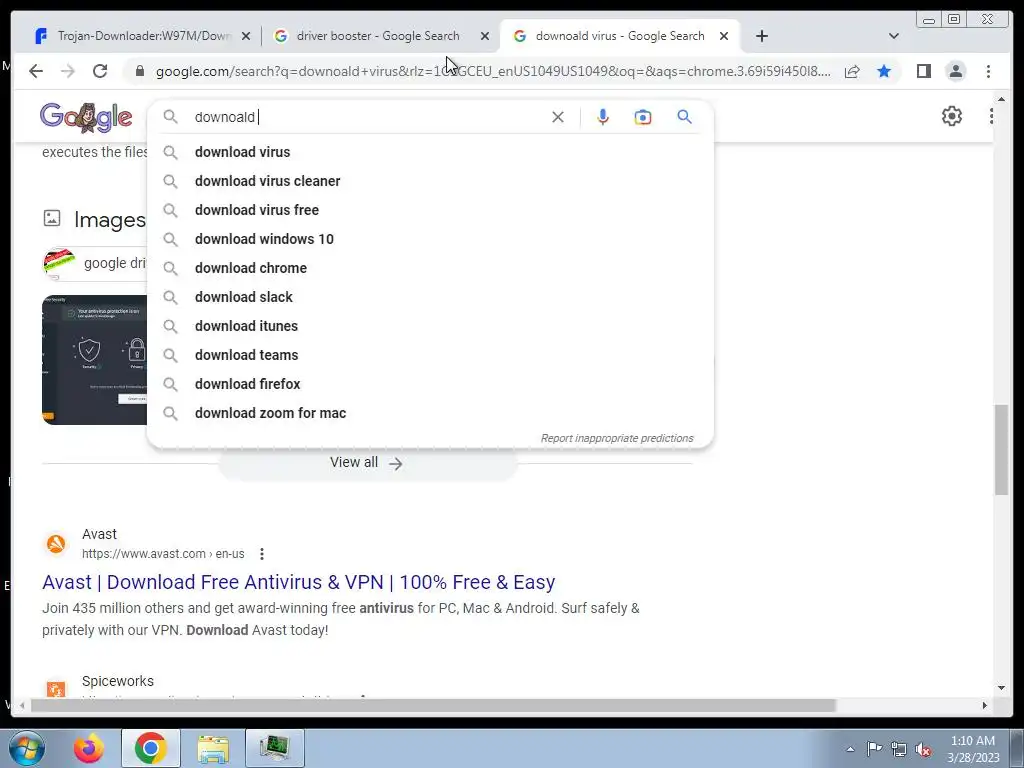View site info via the padlock icon

[x=139, y=71]
